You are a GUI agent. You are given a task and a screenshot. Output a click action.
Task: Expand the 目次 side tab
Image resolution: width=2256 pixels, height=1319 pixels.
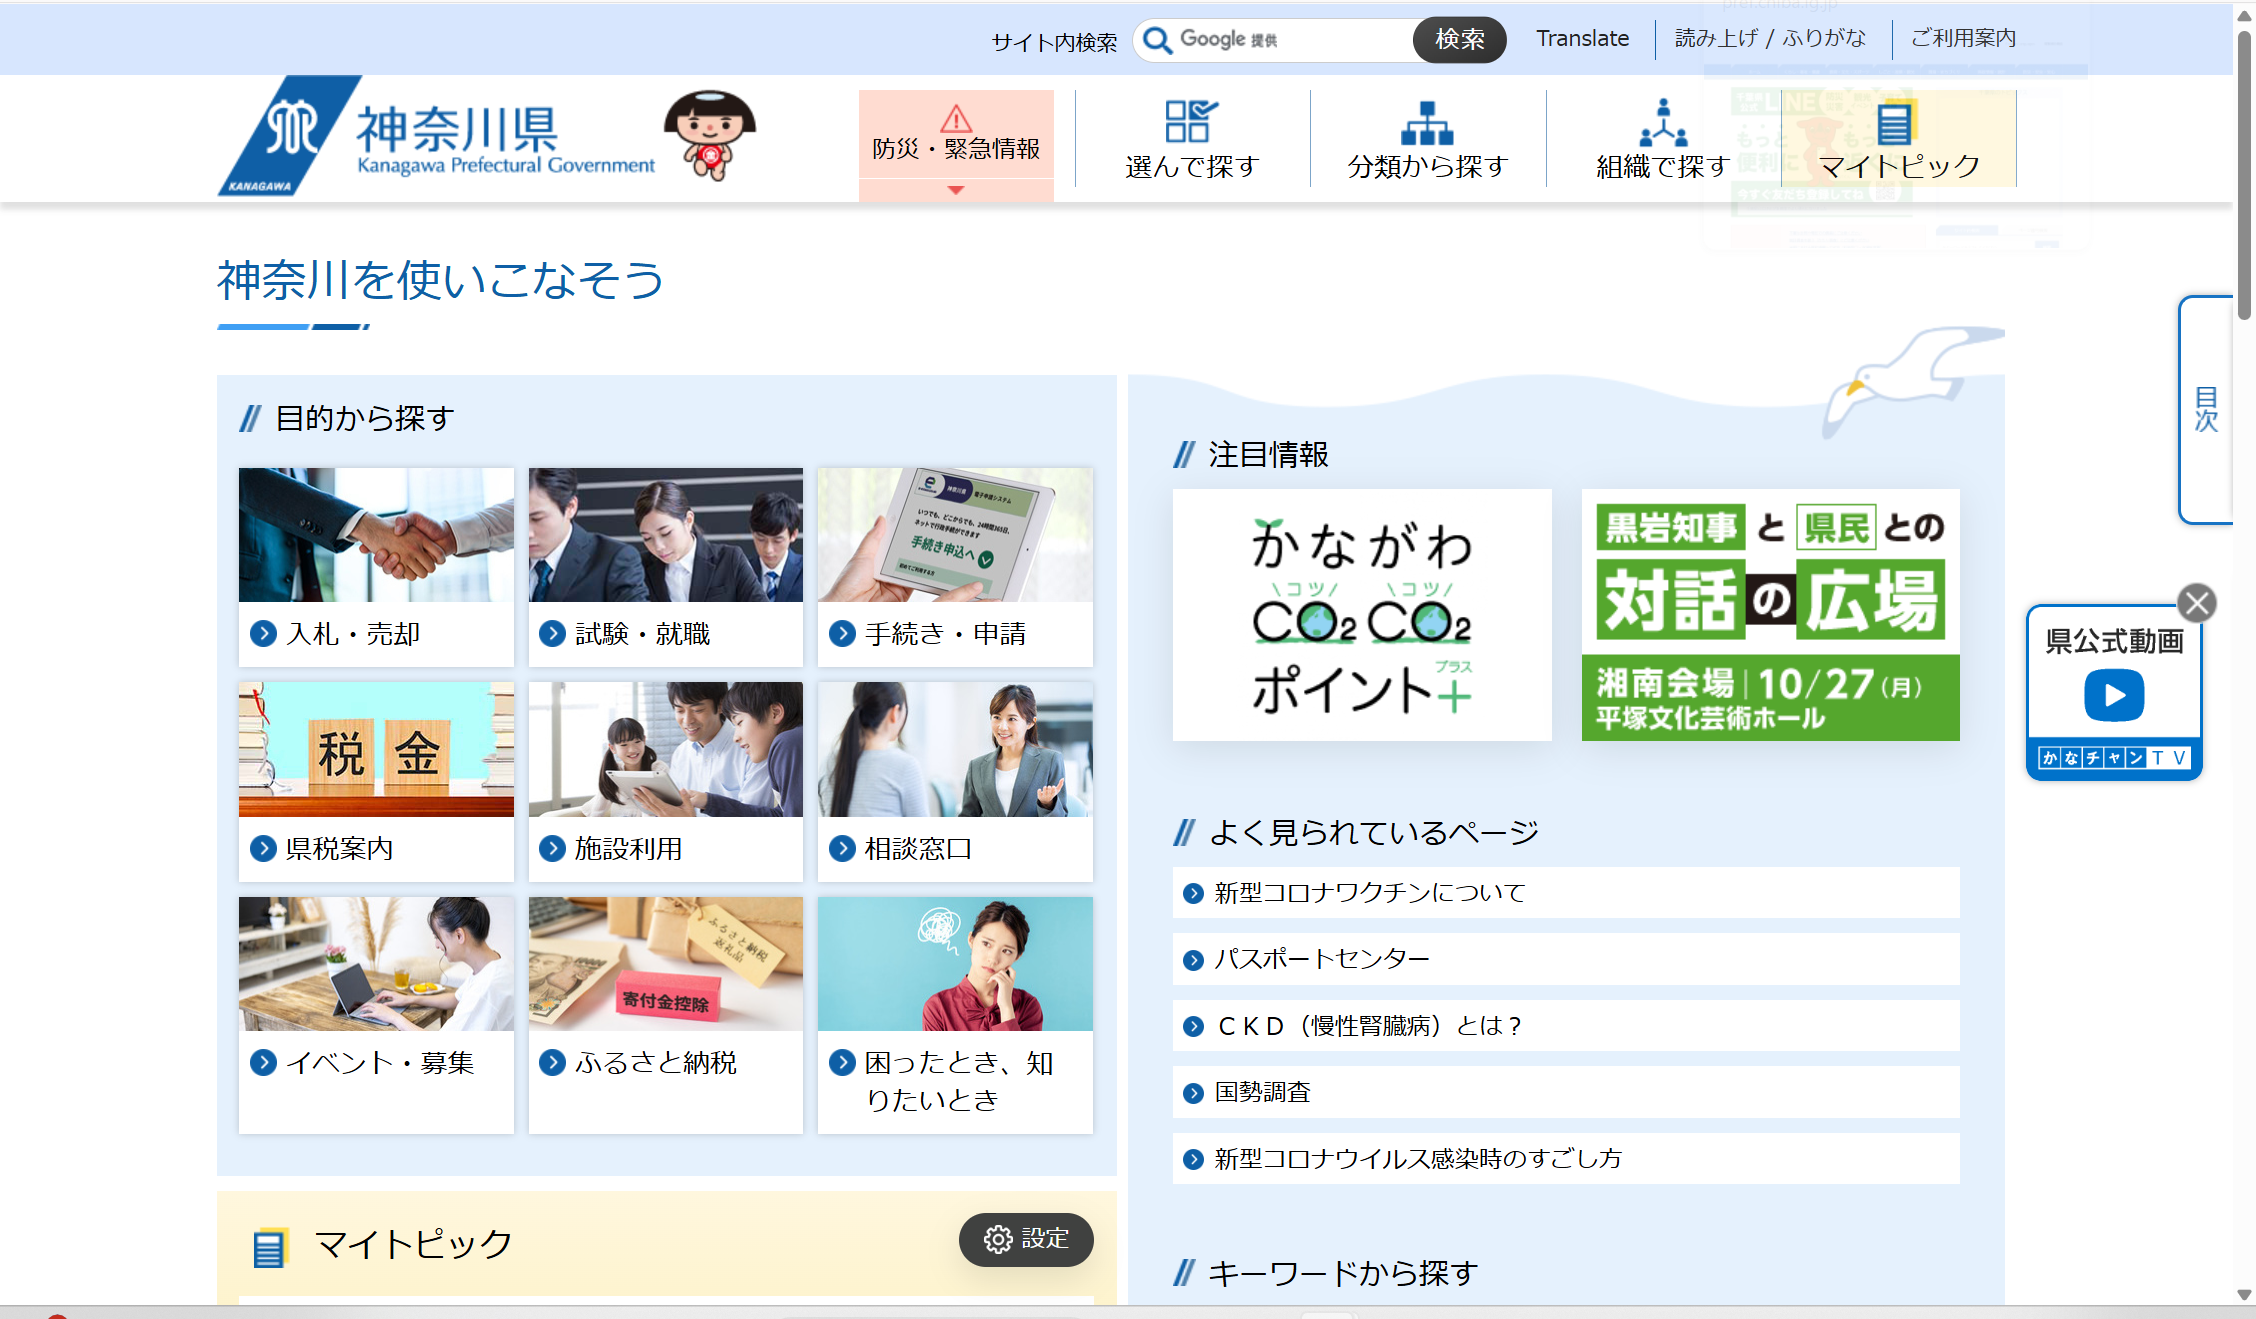[2206, 409]
